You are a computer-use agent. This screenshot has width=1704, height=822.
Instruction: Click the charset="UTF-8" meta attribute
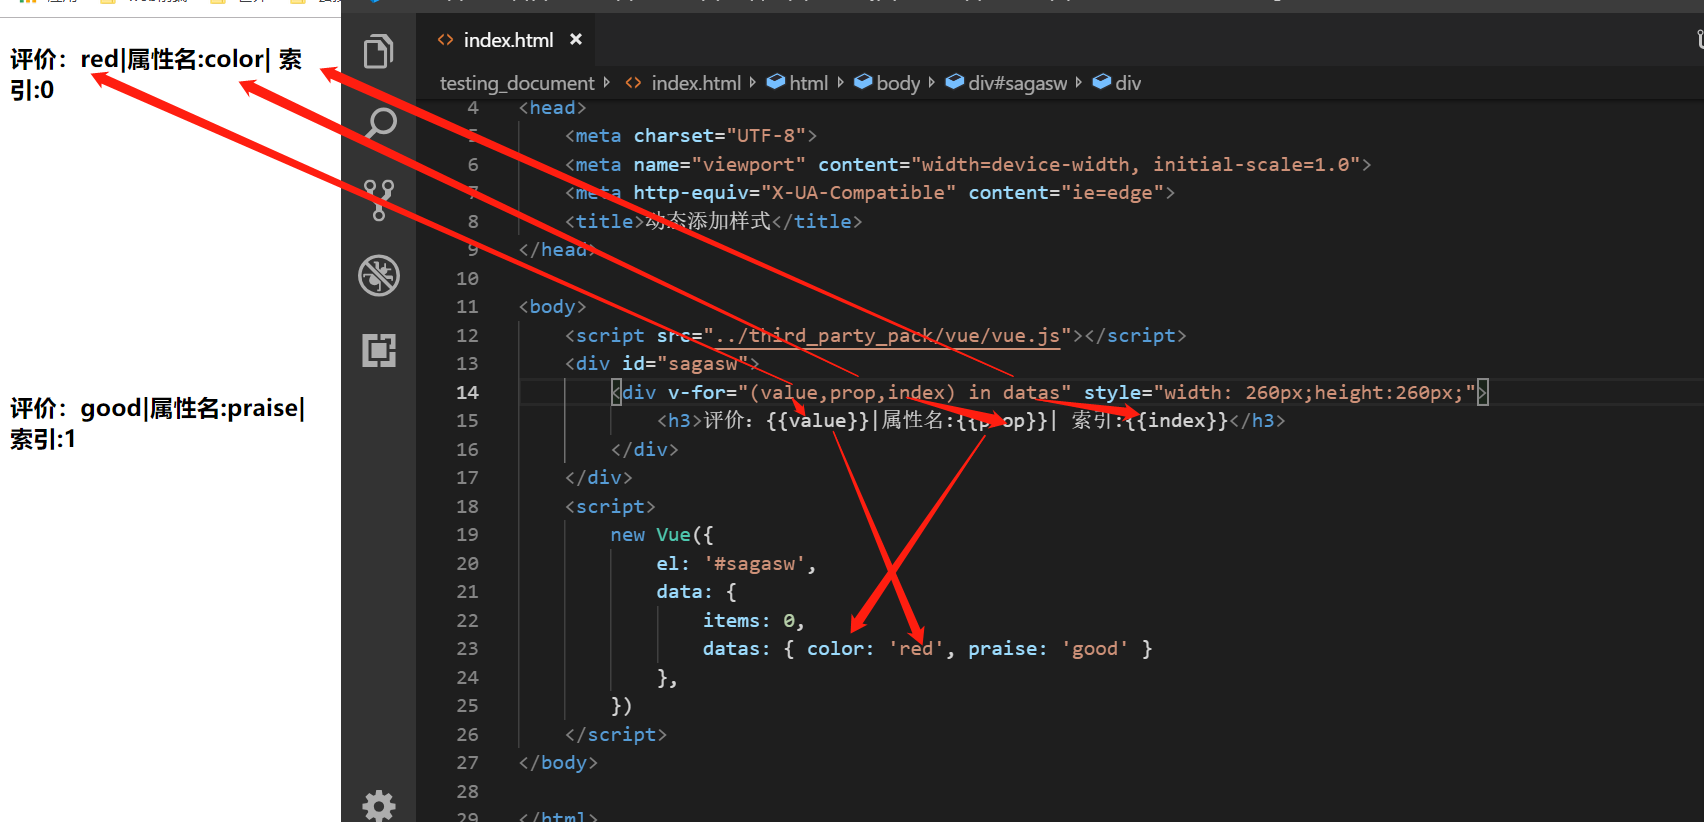coord(719,135)
